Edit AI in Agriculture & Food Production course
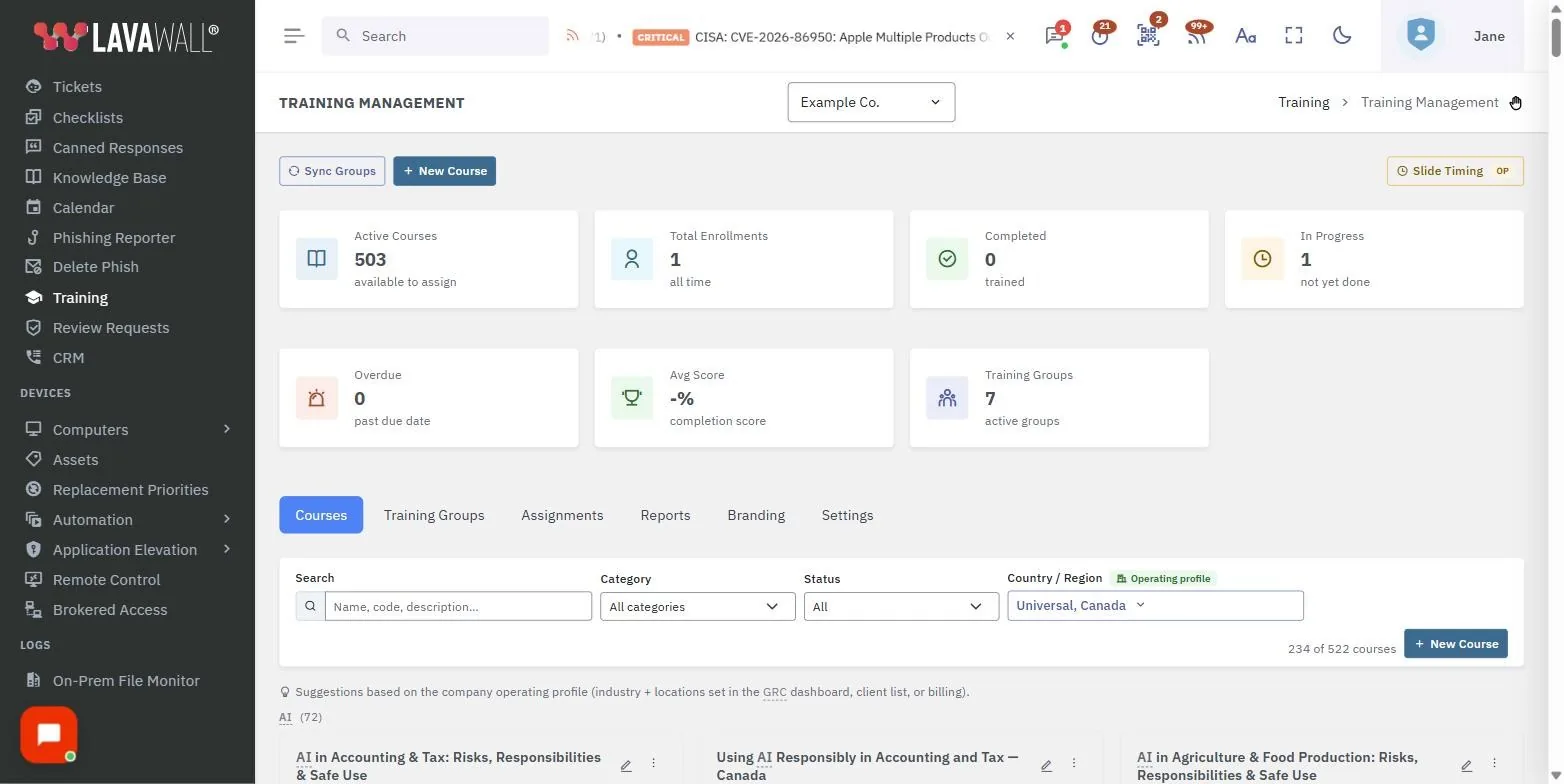The image size is (1564, 784). click(1466, 766)
